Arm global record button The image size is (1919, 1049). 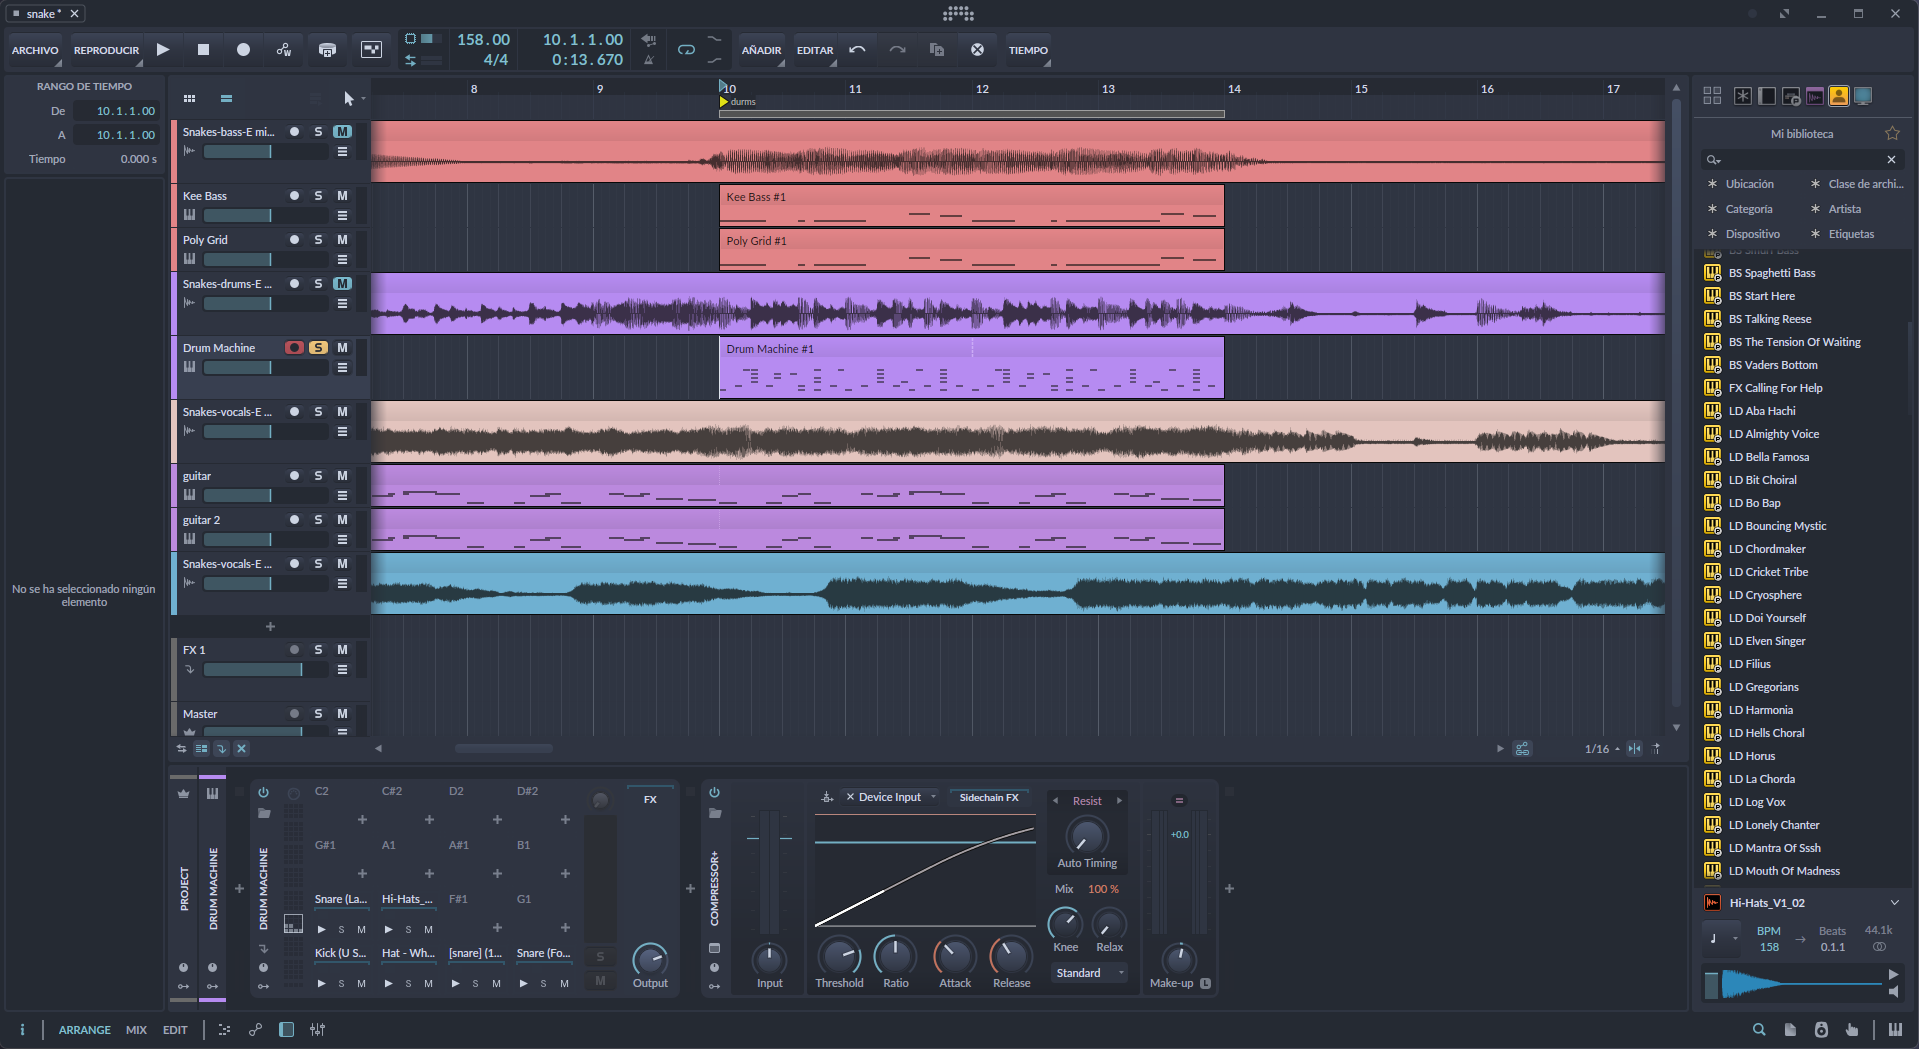243,50
